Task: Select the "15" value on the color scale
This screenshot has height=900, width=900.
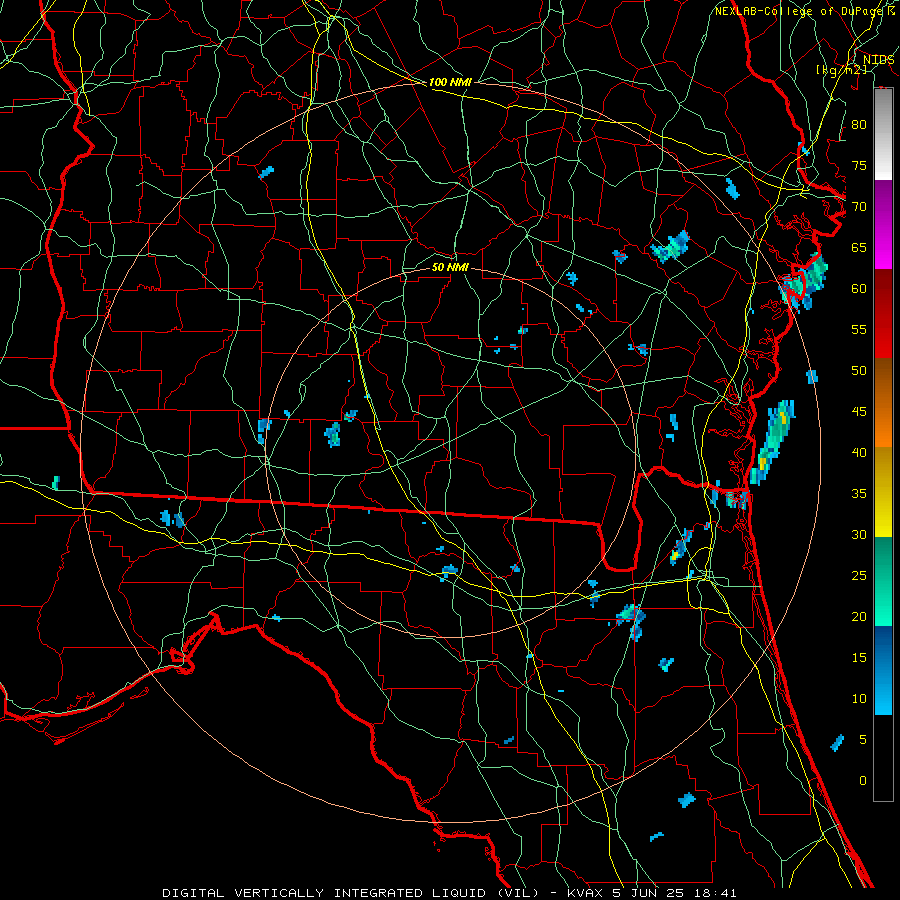Action: click(x=859, y=658)
